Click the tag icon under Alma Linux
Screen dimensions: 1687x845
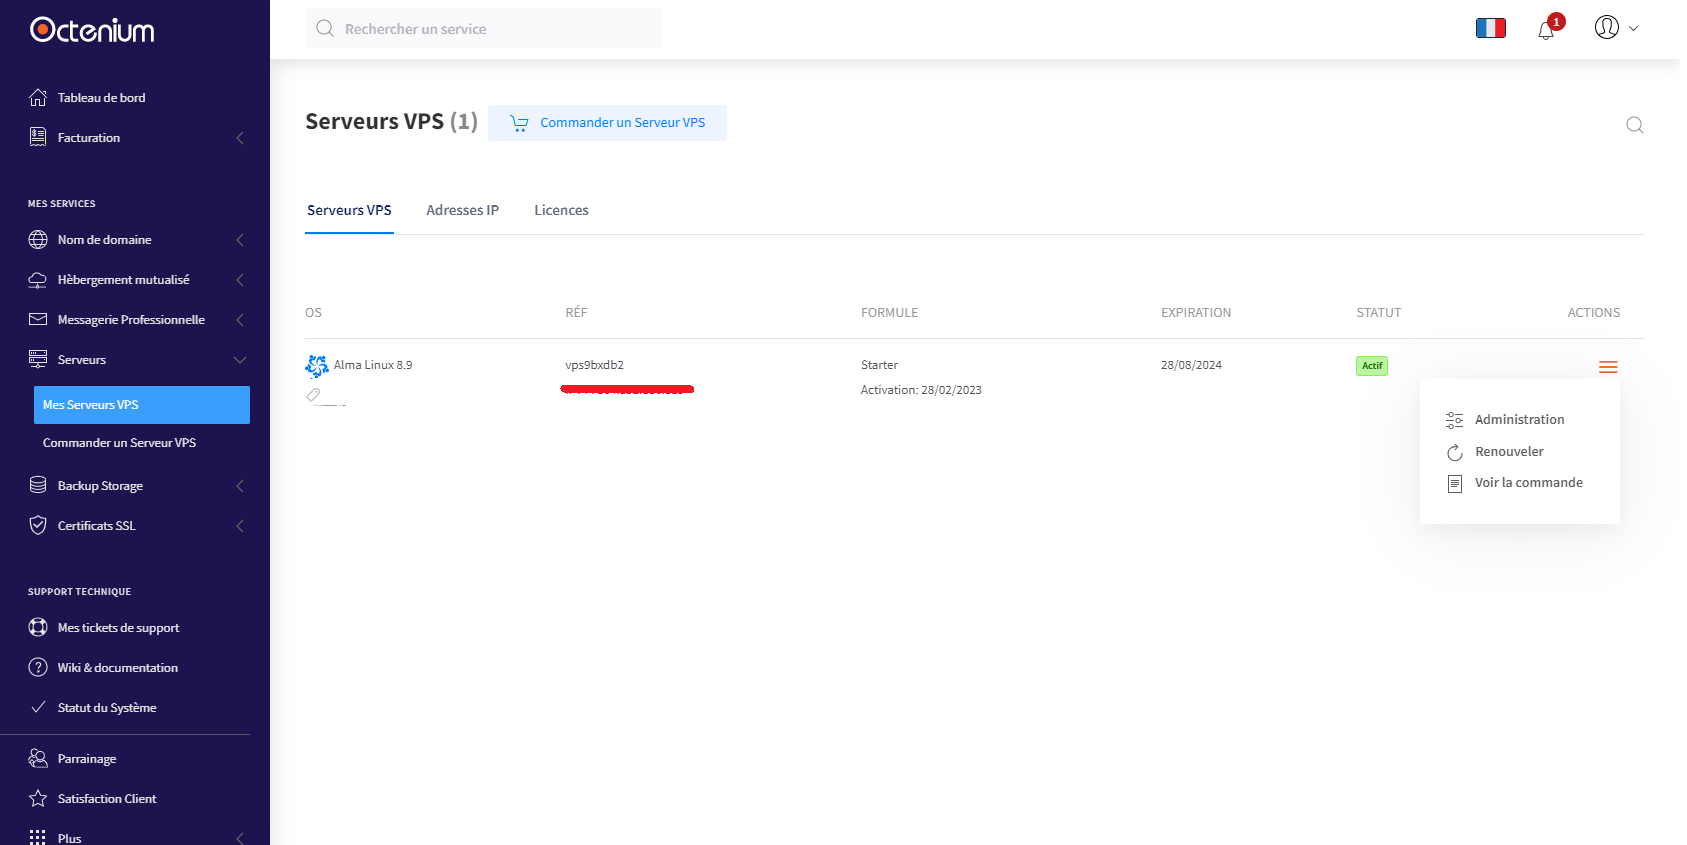point(313,395)
